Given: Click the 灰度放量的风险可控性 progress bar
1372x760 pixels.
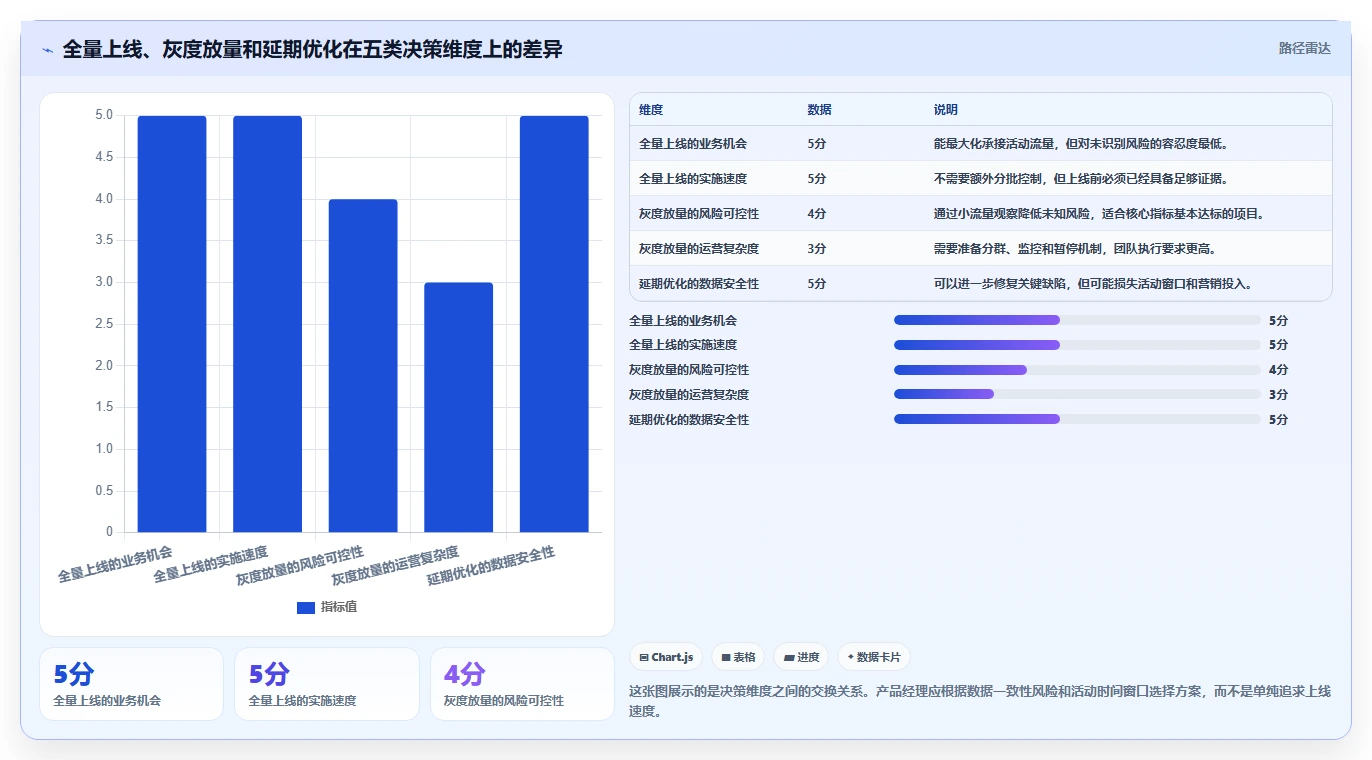Looking at the screenshot, I should tap(1077, 370).
